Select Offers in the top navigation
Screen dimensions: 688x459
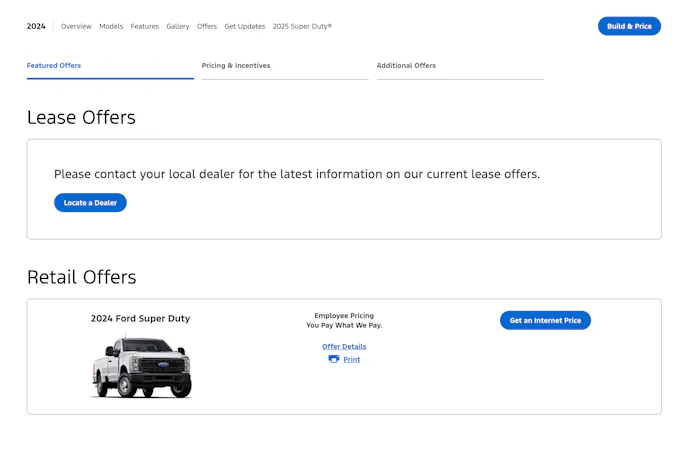click(207, 26)
